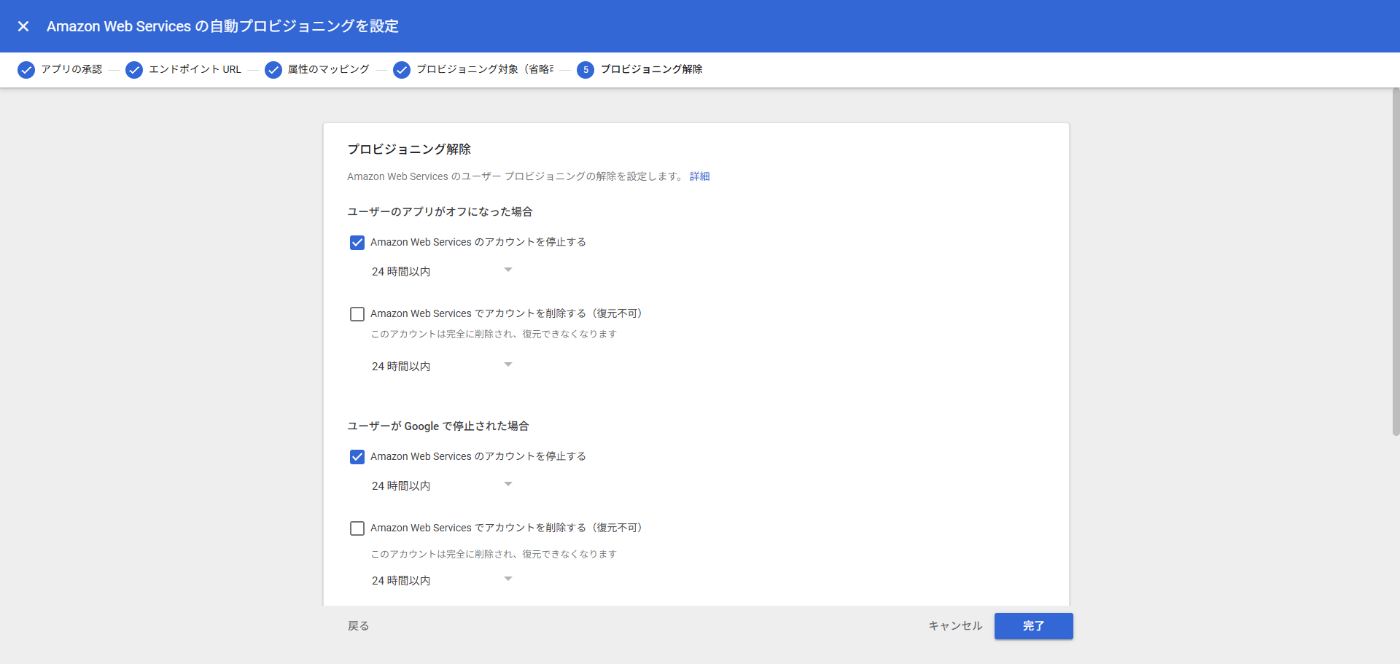The image size is (1400, 664).
Task: Click the プロビジョニング対象 step checkmark icon
Action: [x=402, y=70]
